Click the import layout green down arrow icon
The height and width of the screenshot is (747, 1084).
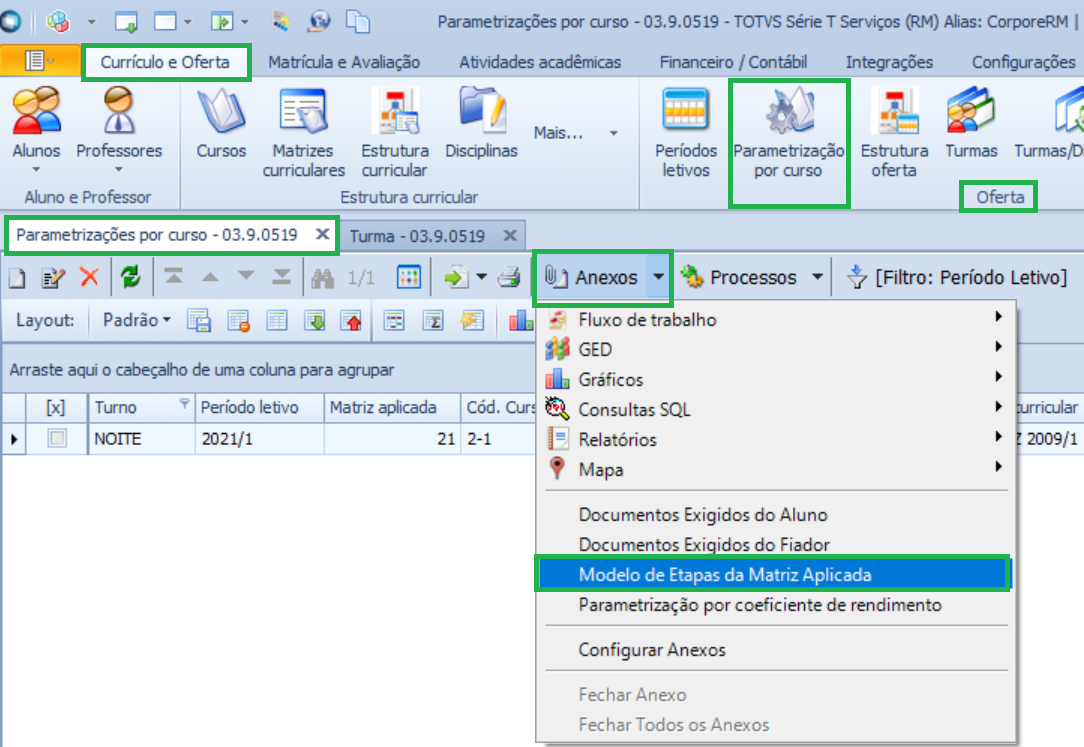[x=315, y=321]
